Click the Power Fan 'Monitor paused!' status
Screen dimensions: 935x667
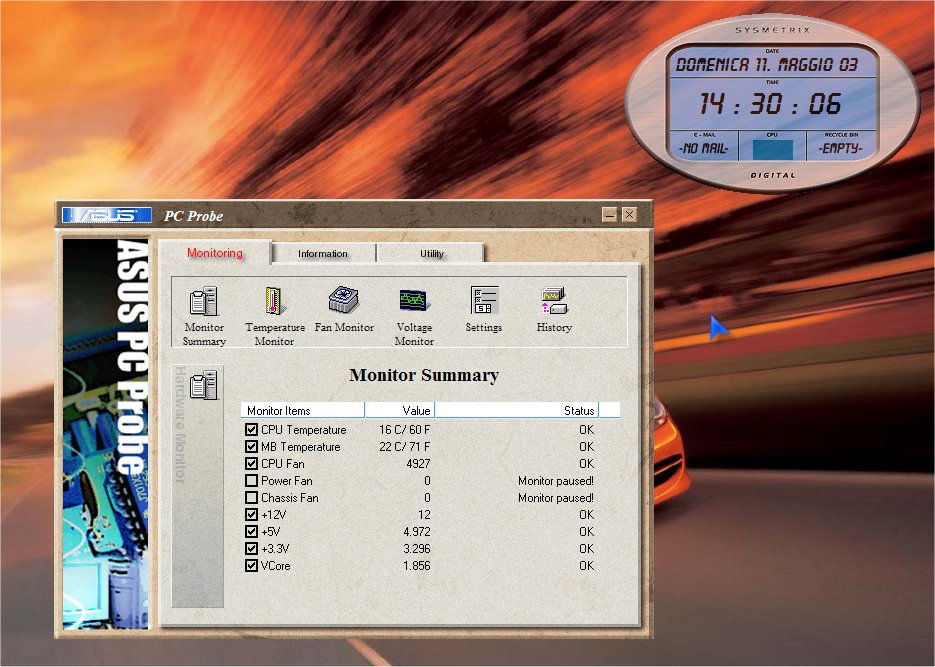click(556, 480)
